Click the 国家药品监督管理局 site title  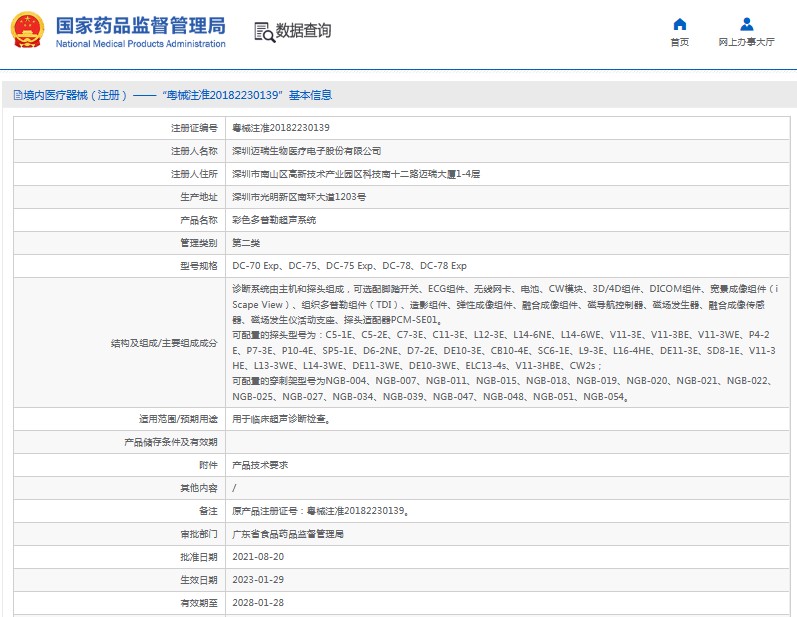pyautogui.click(x=140, y=25)
